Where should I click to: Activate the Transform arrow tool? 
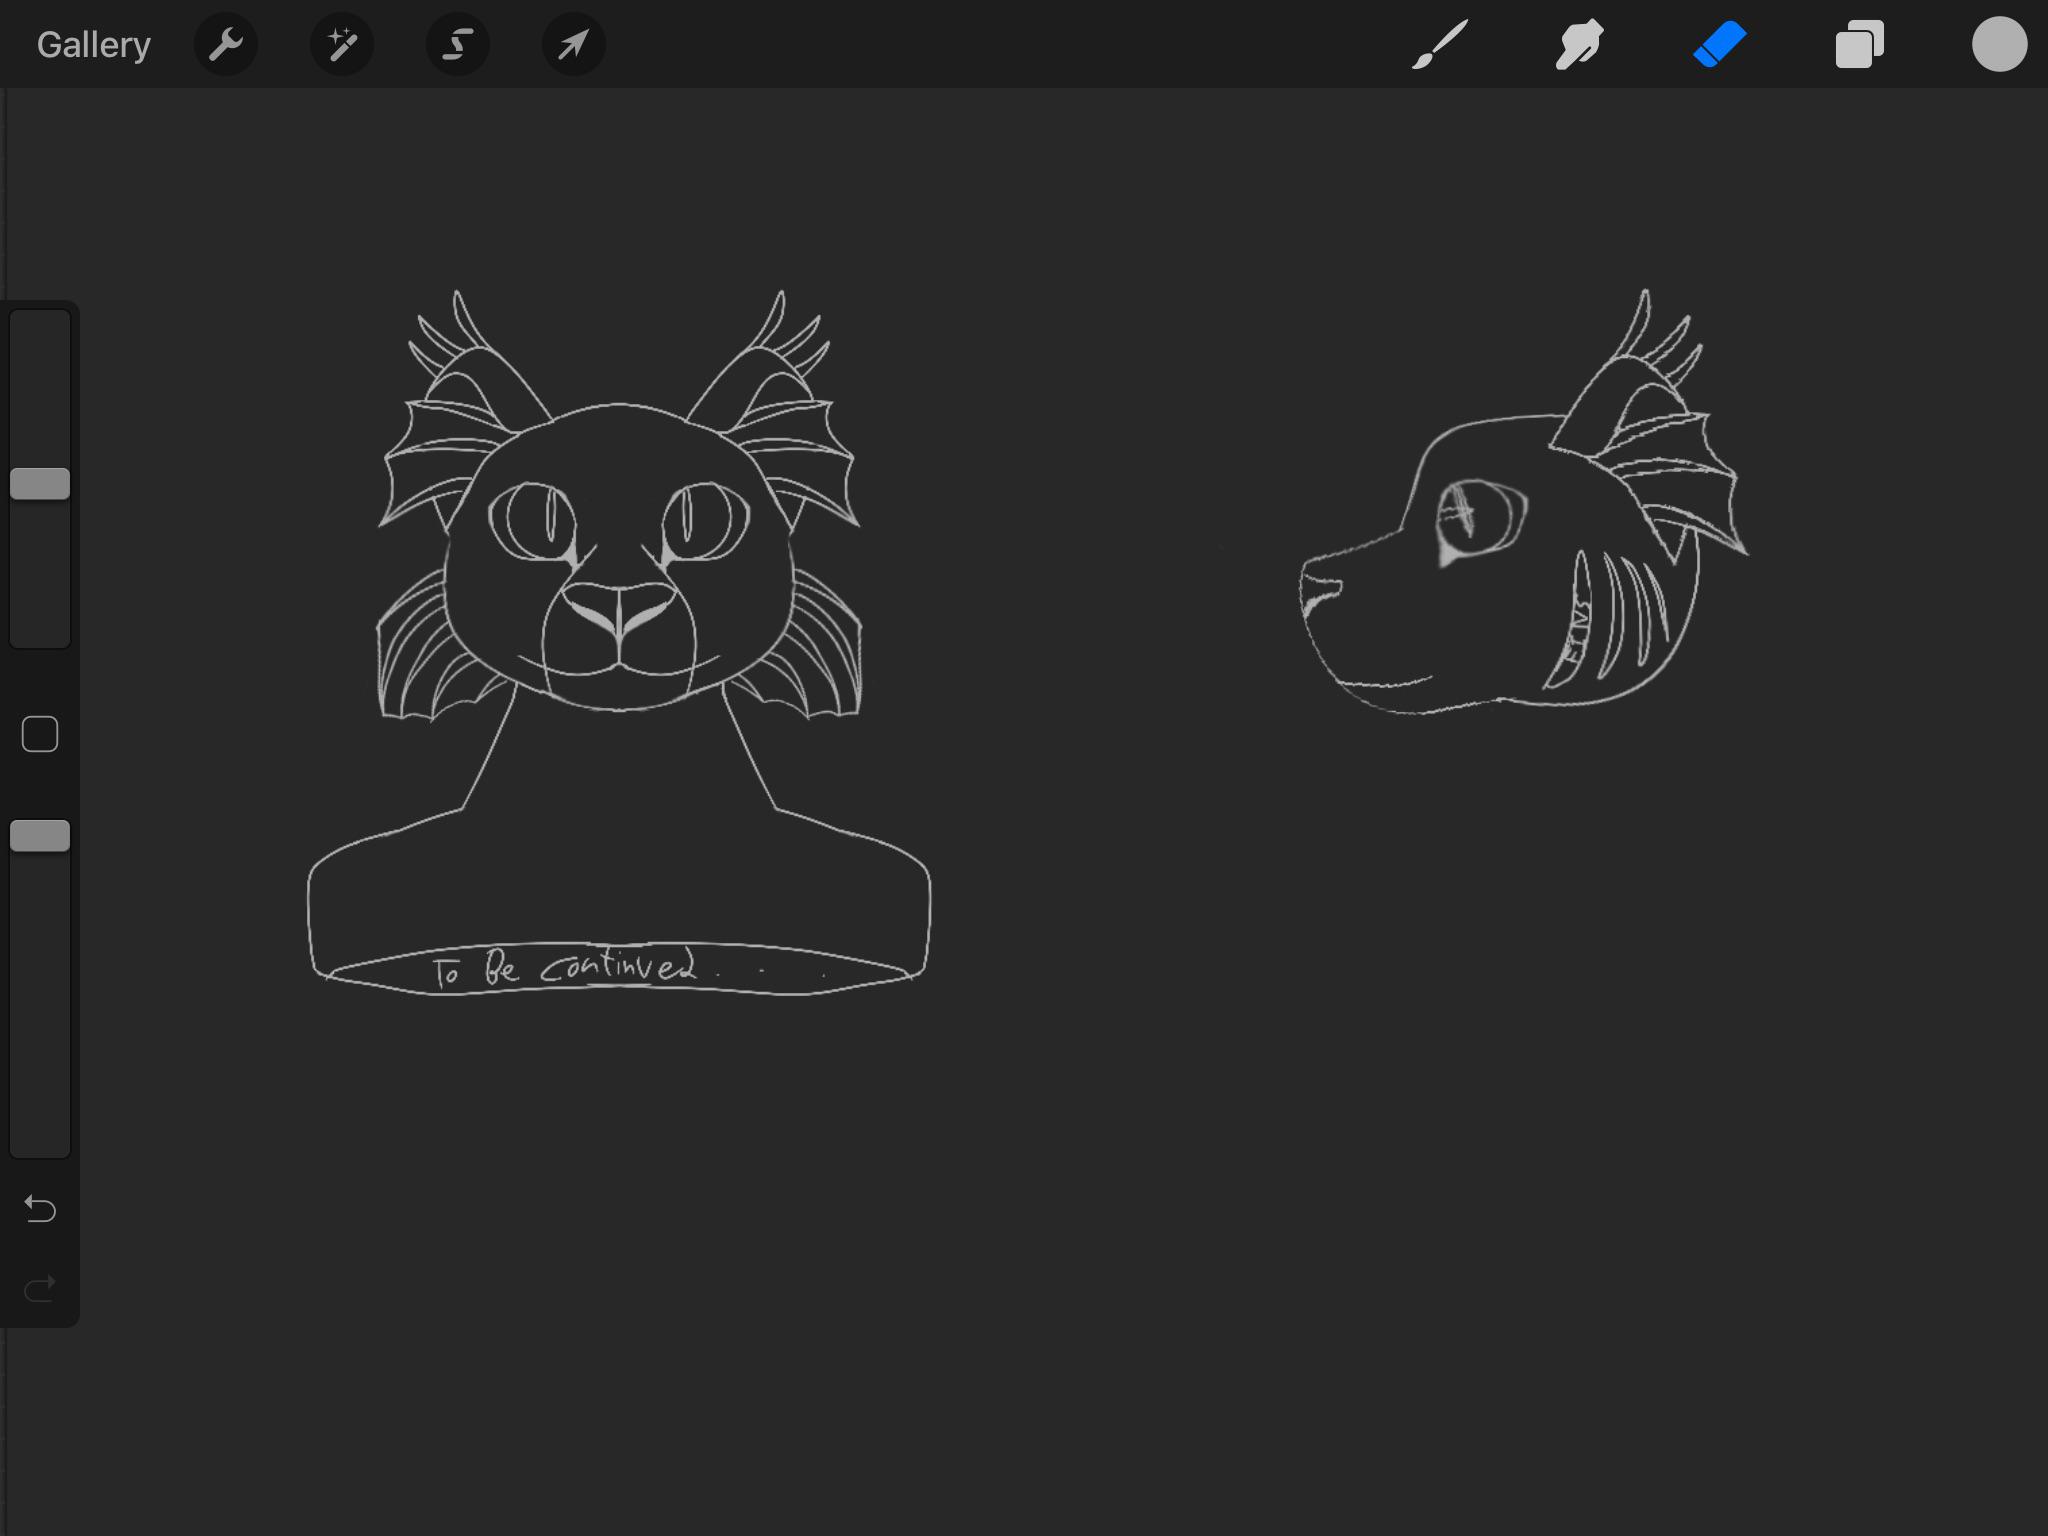(x=573, y=45)
